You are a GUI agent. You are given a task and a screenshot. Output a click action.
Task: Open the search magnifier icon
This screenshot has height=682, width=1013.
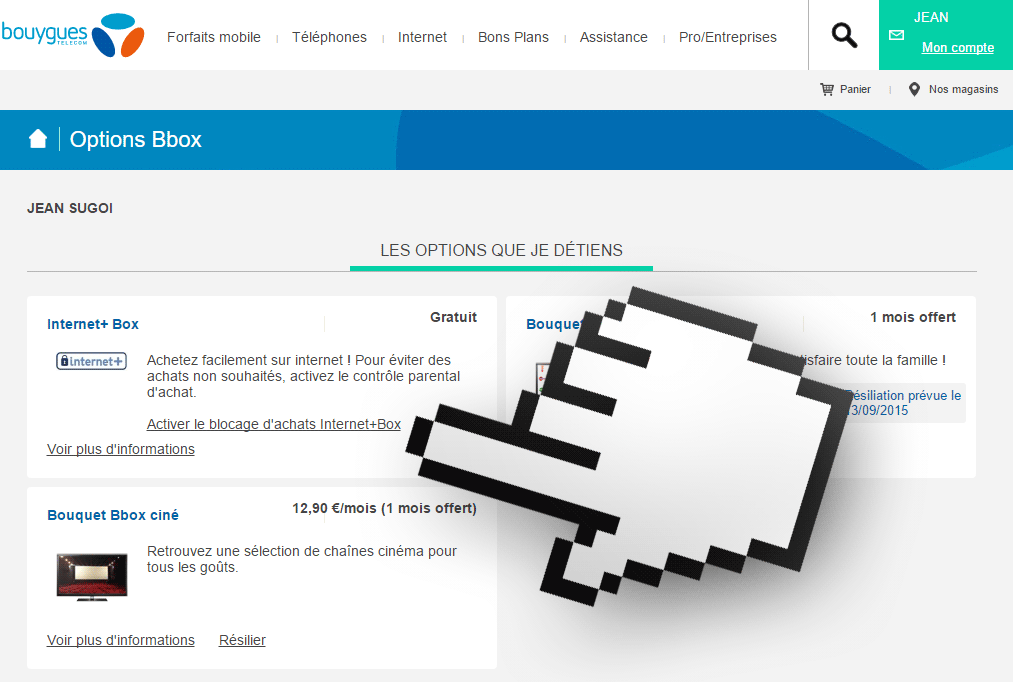[844, 35]
